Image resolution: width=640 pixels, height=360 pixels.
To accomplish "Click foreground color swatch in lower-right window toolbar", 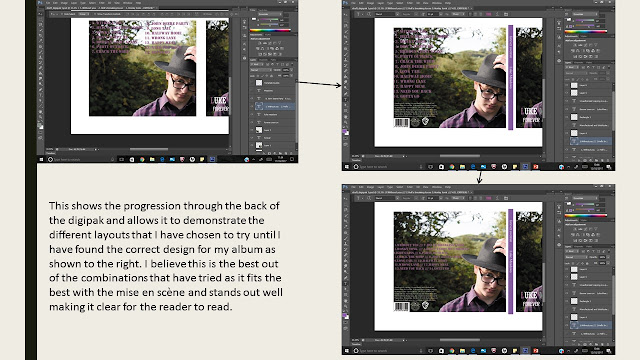I will pyautogui.click(x=344, y=315).
